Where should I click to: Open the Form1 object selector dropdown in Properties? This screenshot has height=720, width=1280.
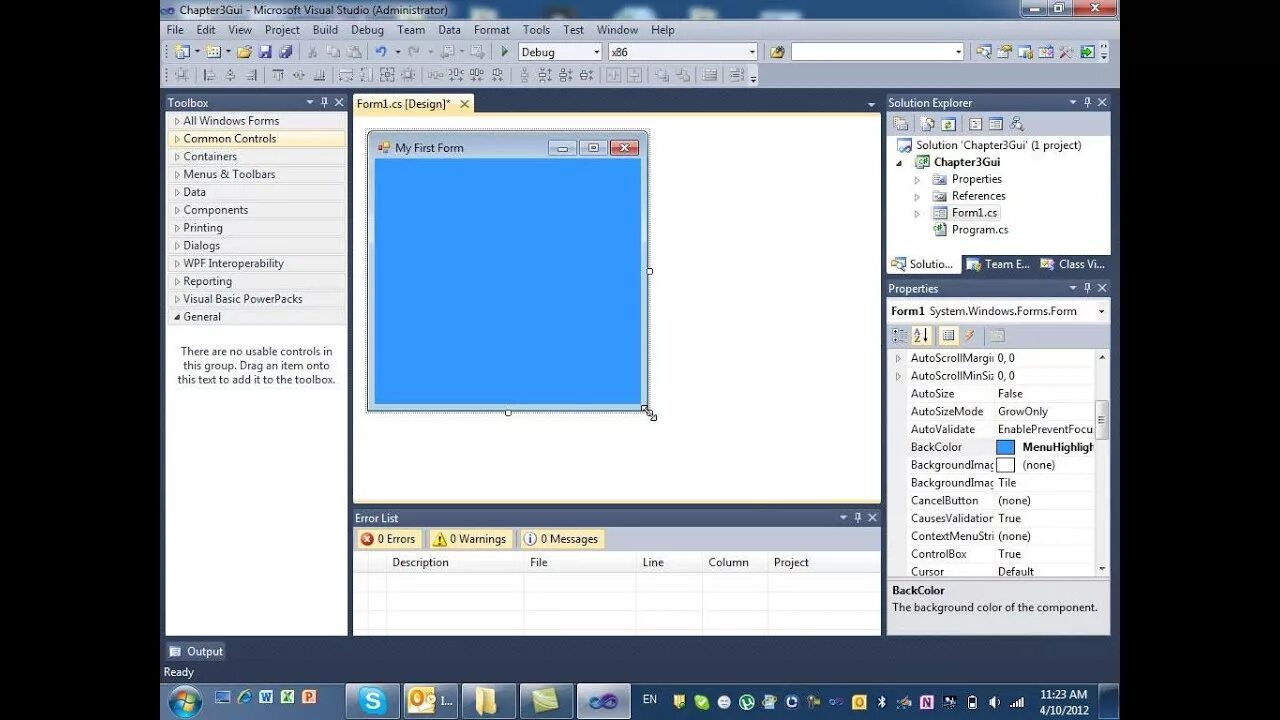pos(1101,311)
